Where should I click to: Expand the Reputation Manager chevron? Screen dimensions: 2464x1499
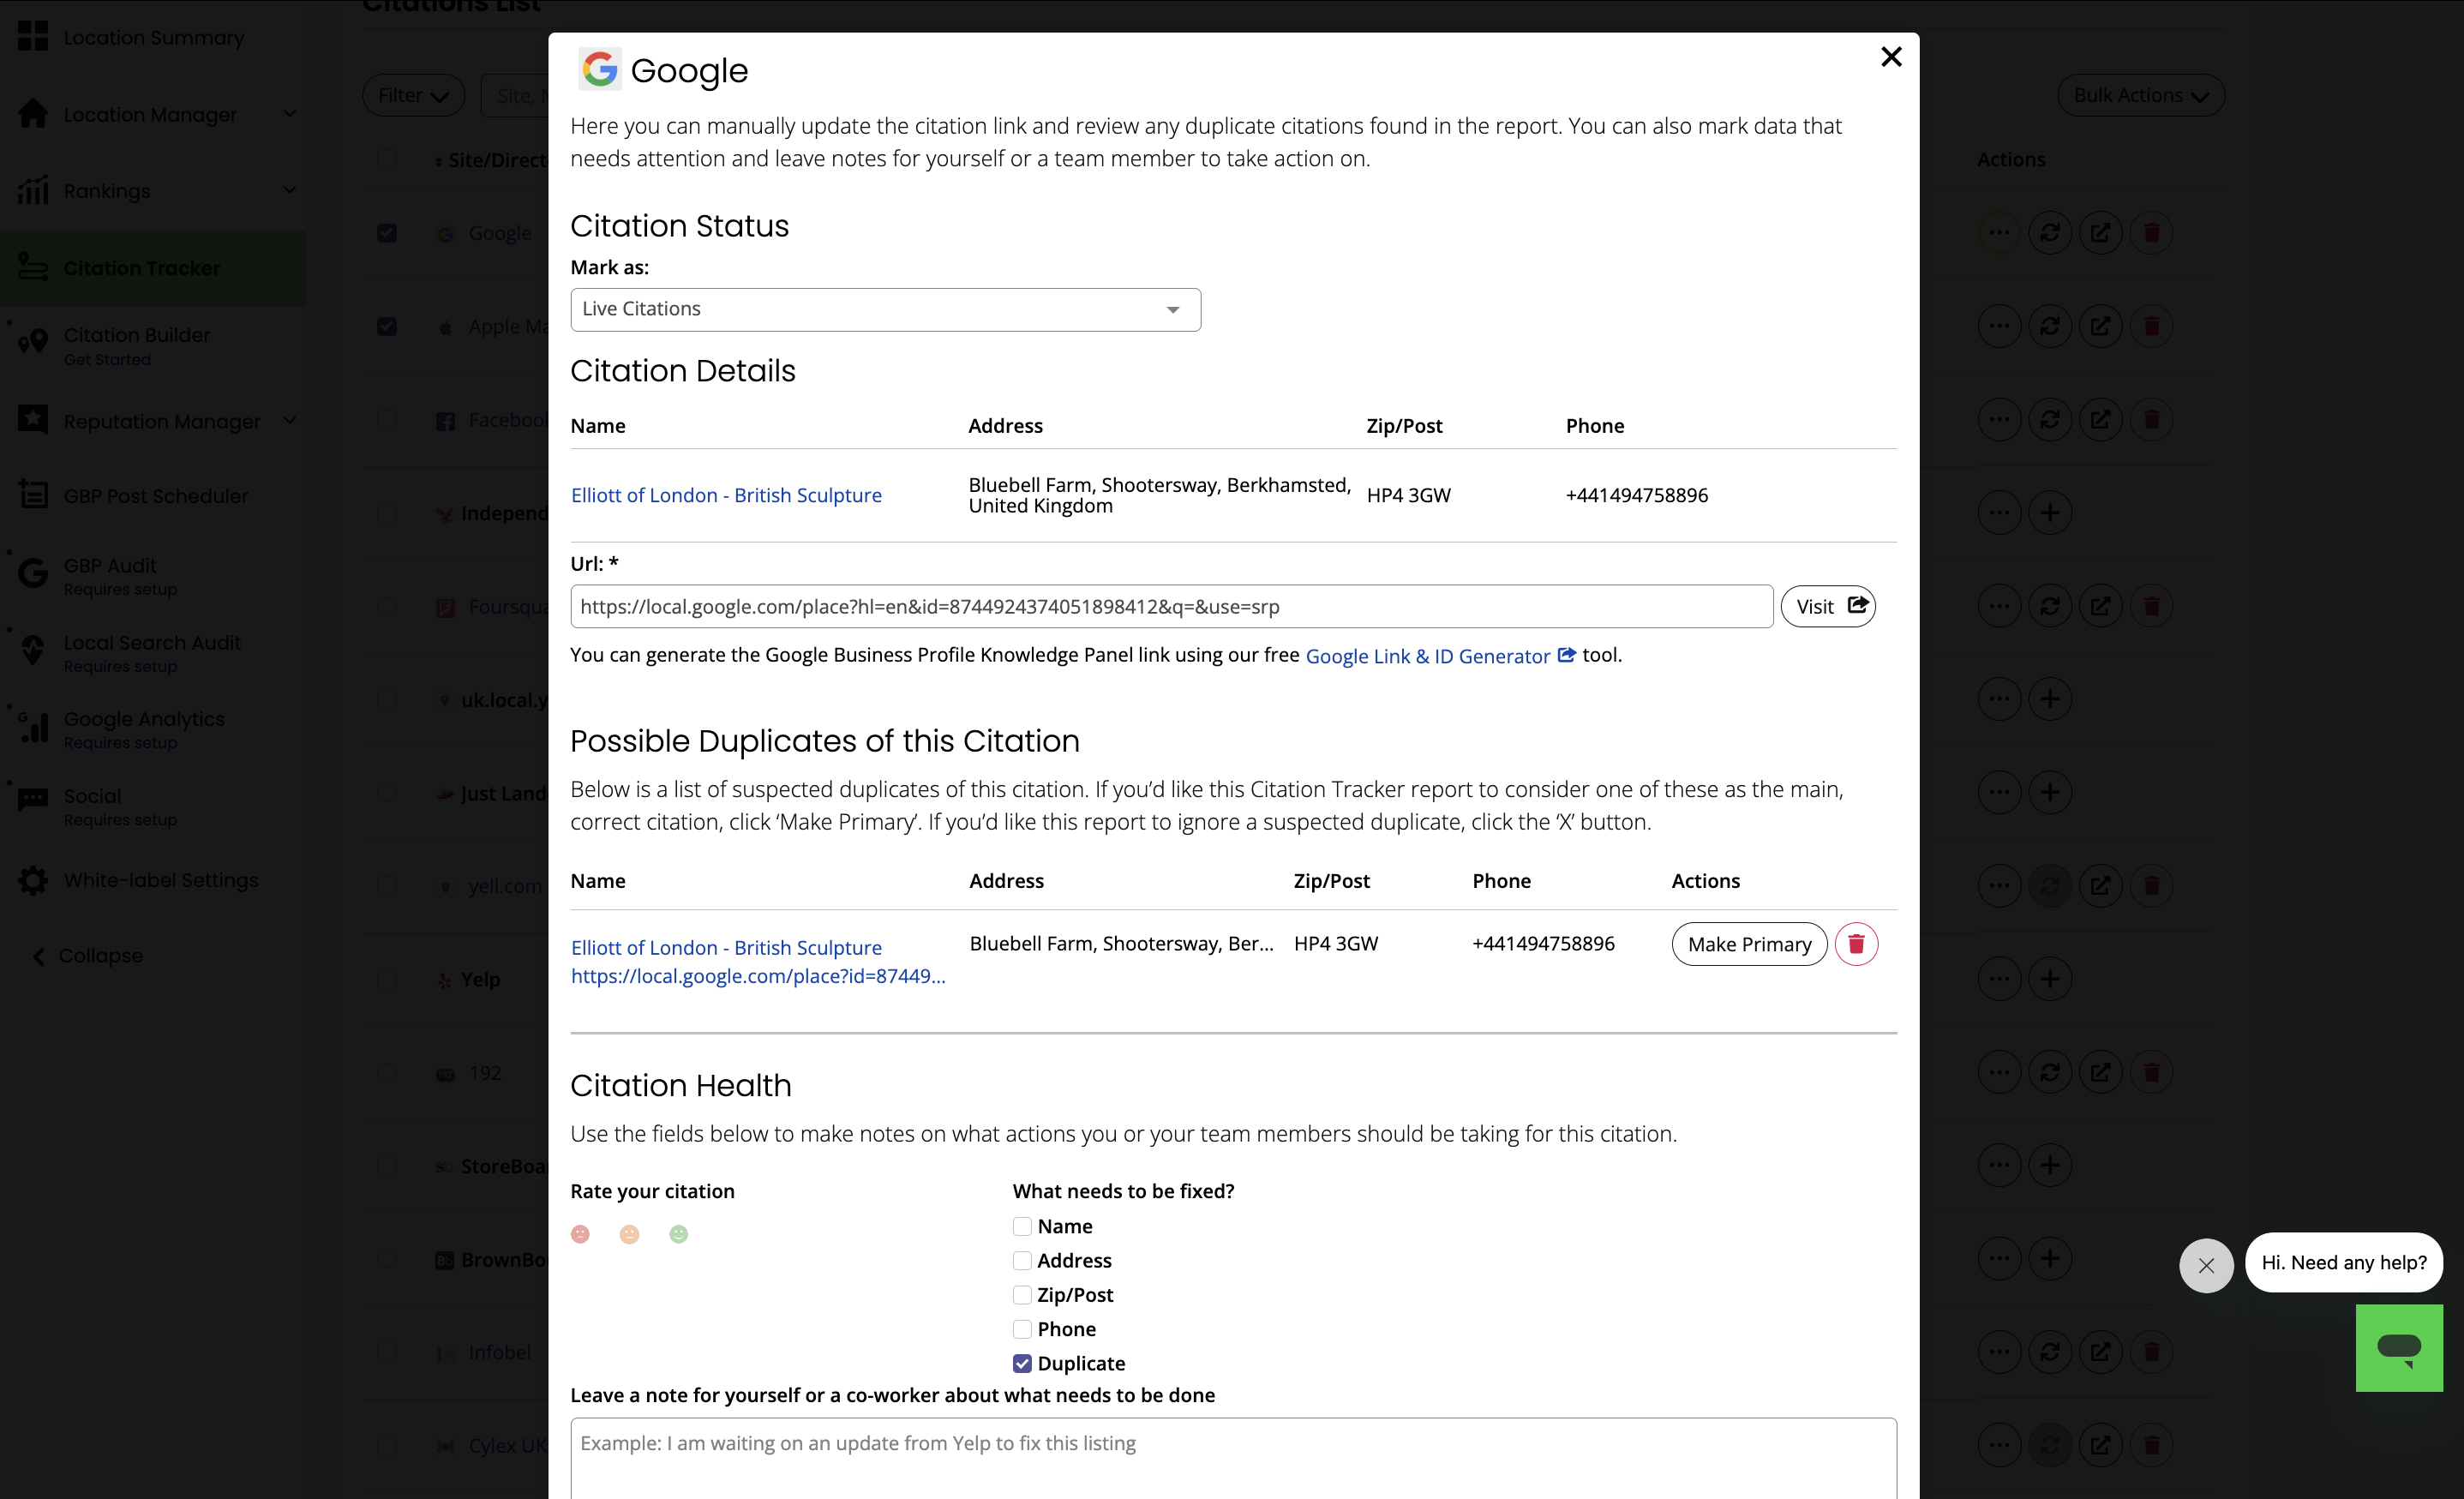[x=290, y=421]
